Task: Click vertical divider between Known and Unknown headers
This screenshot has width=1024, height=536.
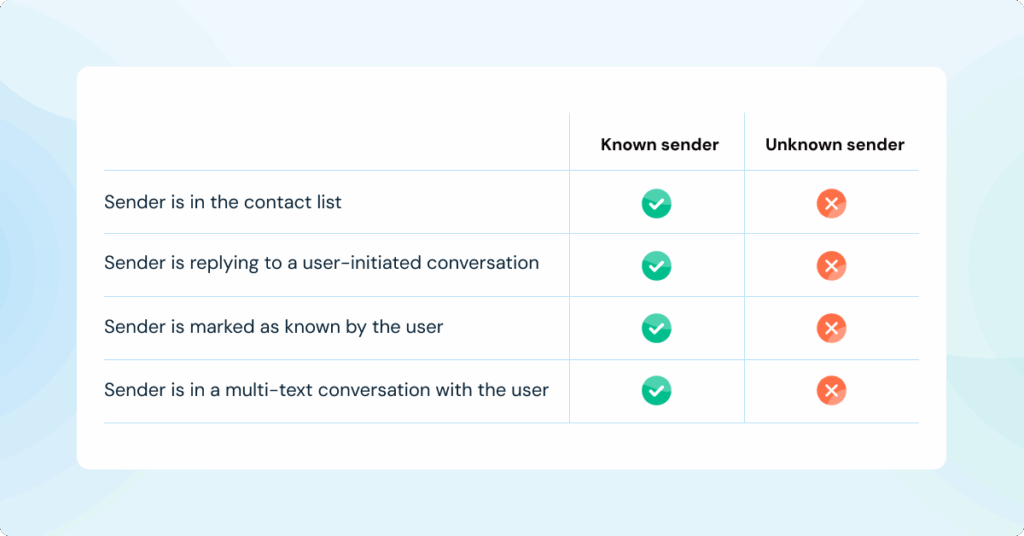Action: 744,143
